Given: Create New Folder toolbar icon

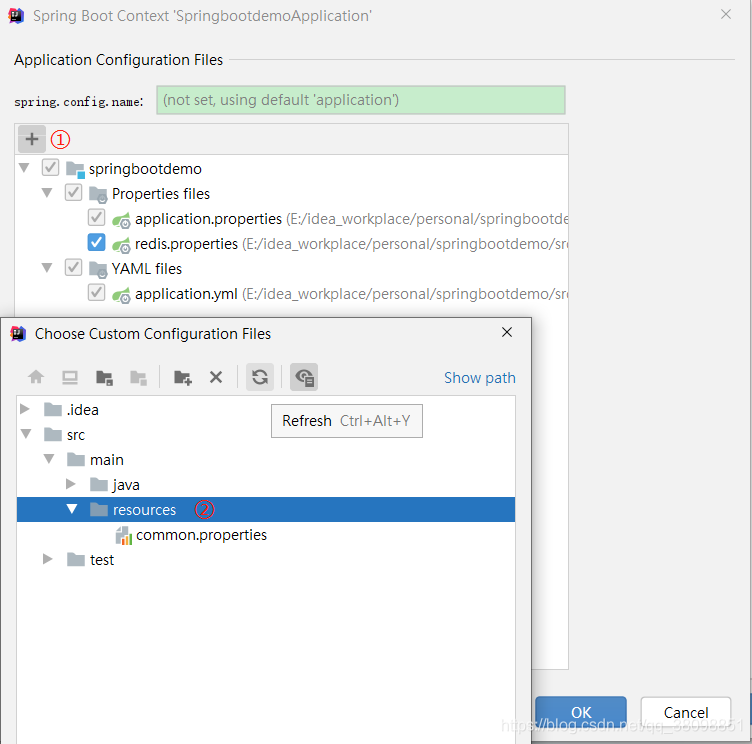Looking at the screenshot, I should click(x=182, y=377).
